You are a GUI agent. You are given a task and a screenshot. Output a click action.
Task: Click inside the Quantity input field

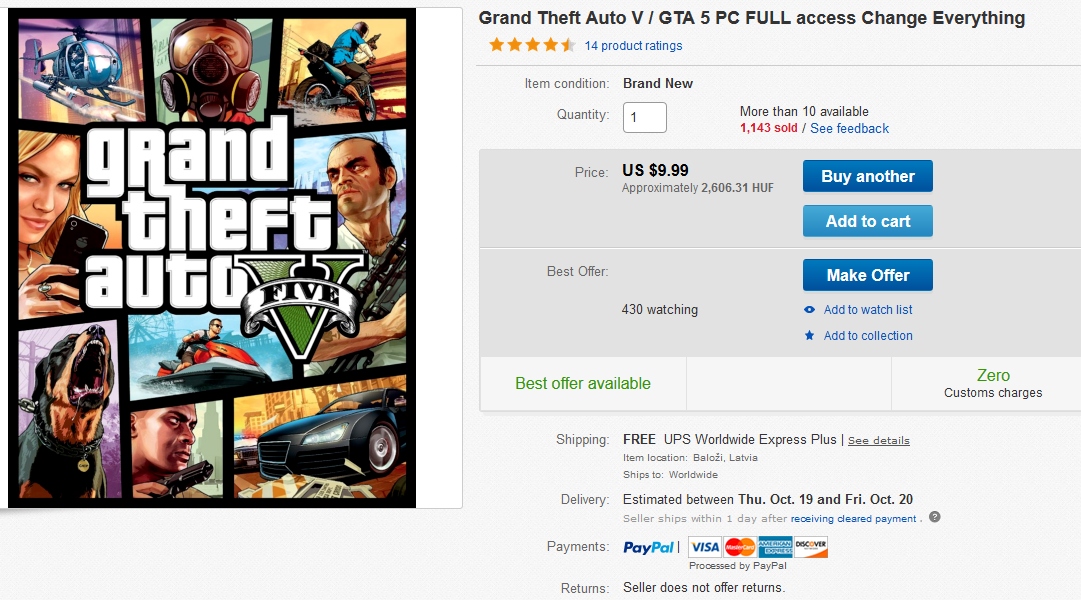[645, 118]
